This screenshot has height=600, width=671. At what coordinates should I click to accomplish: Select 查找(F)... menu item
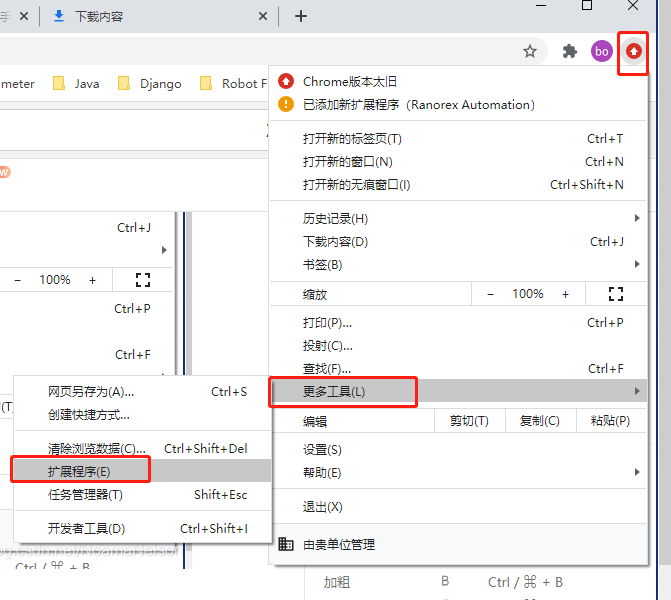pyautogui.click(x=458, y=368)
